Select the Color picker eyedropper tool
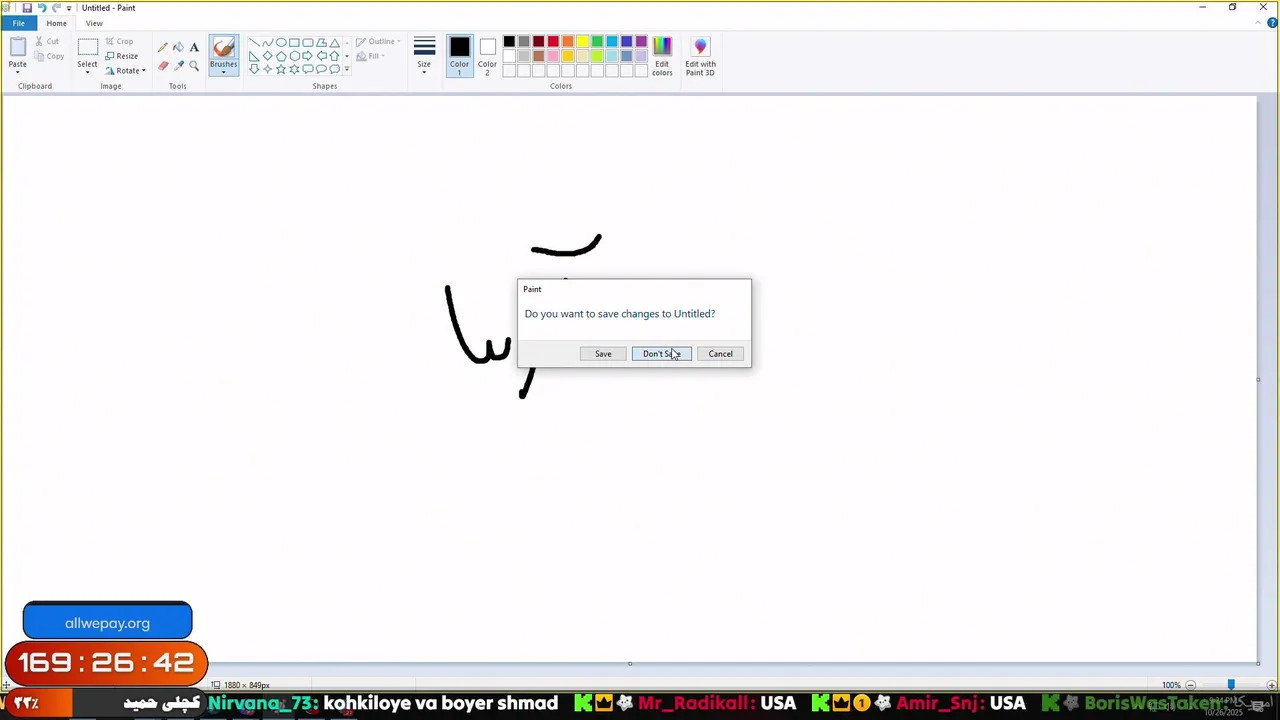1280x720 pixels. [178, 66]
